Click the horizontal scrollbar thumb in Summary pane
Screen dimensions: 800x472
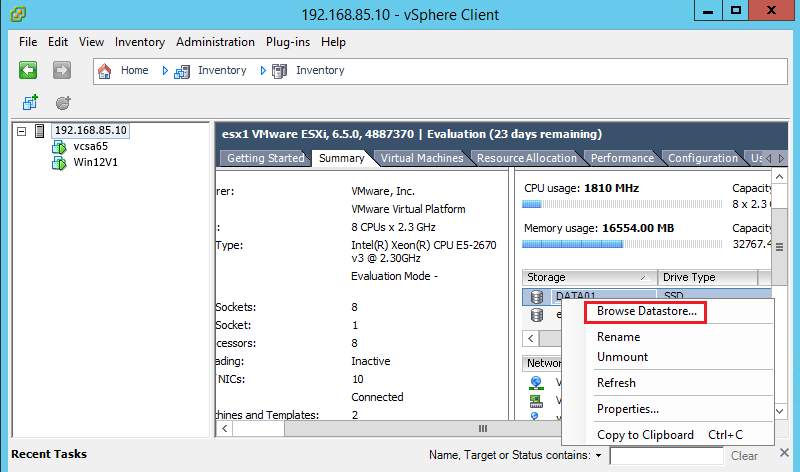click(x=483, y=429)
